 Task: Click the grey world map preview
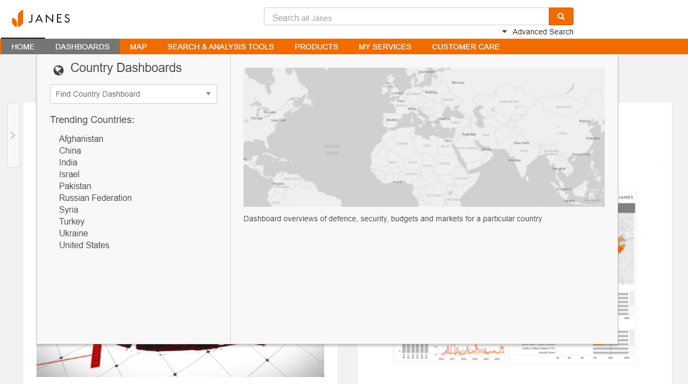[x=424, y=137]
